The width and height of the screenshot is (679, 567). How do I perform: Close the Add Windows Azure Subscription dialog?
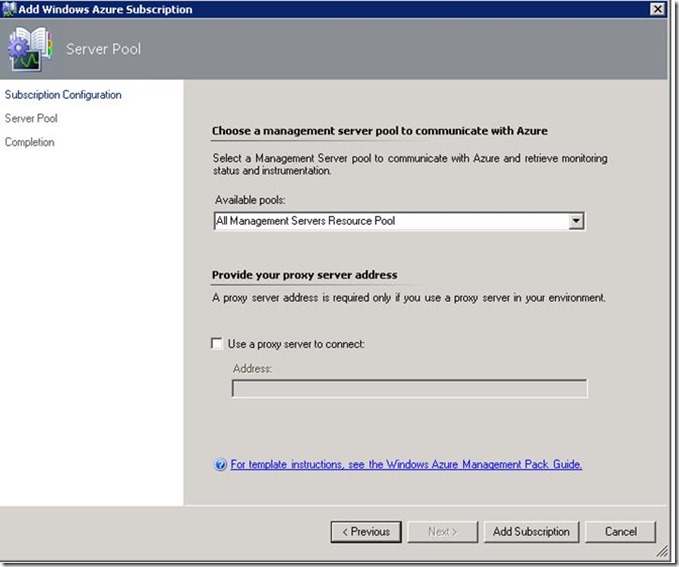point(657,9)
